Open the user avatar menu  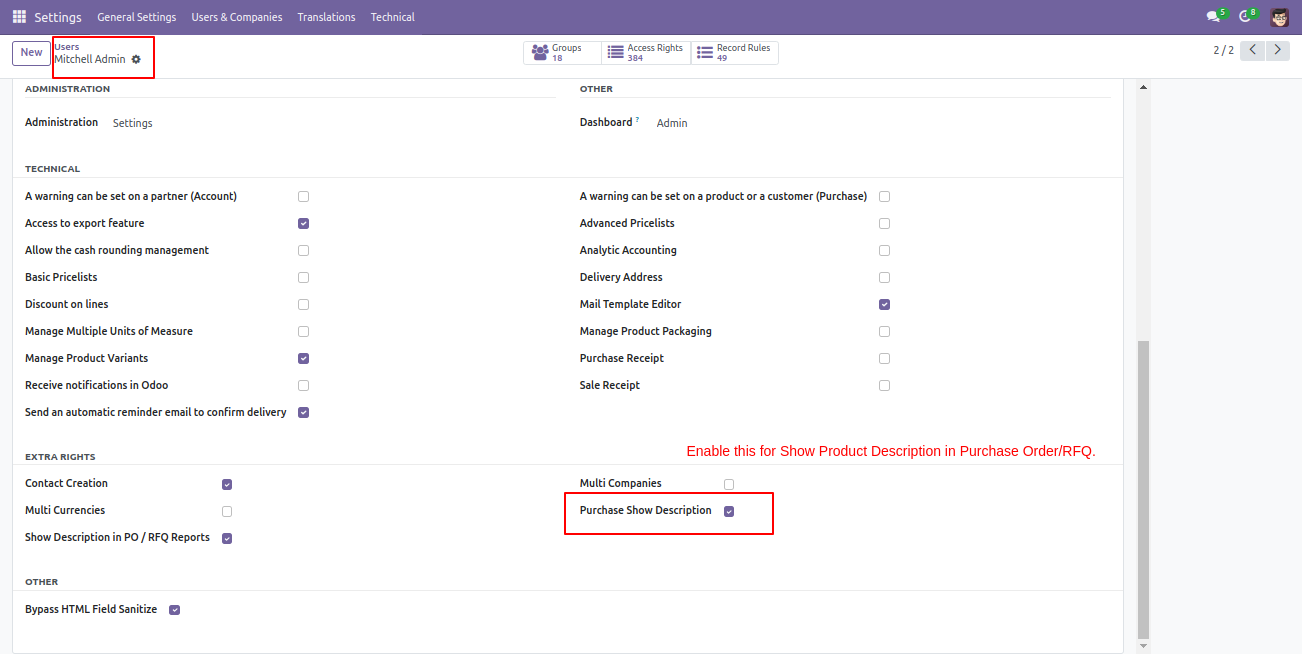pyautogui.click(x=1280, y=17)
